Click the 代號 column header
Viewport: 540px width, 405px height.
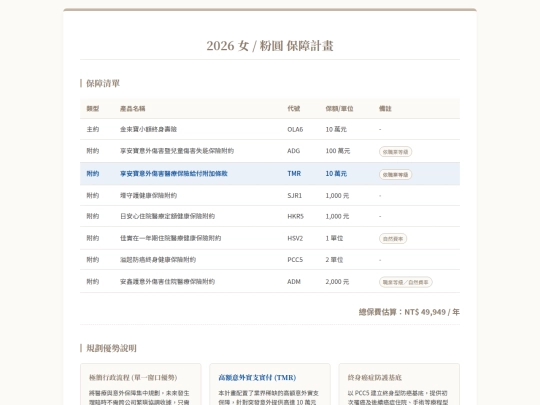(x=294, y=108)
